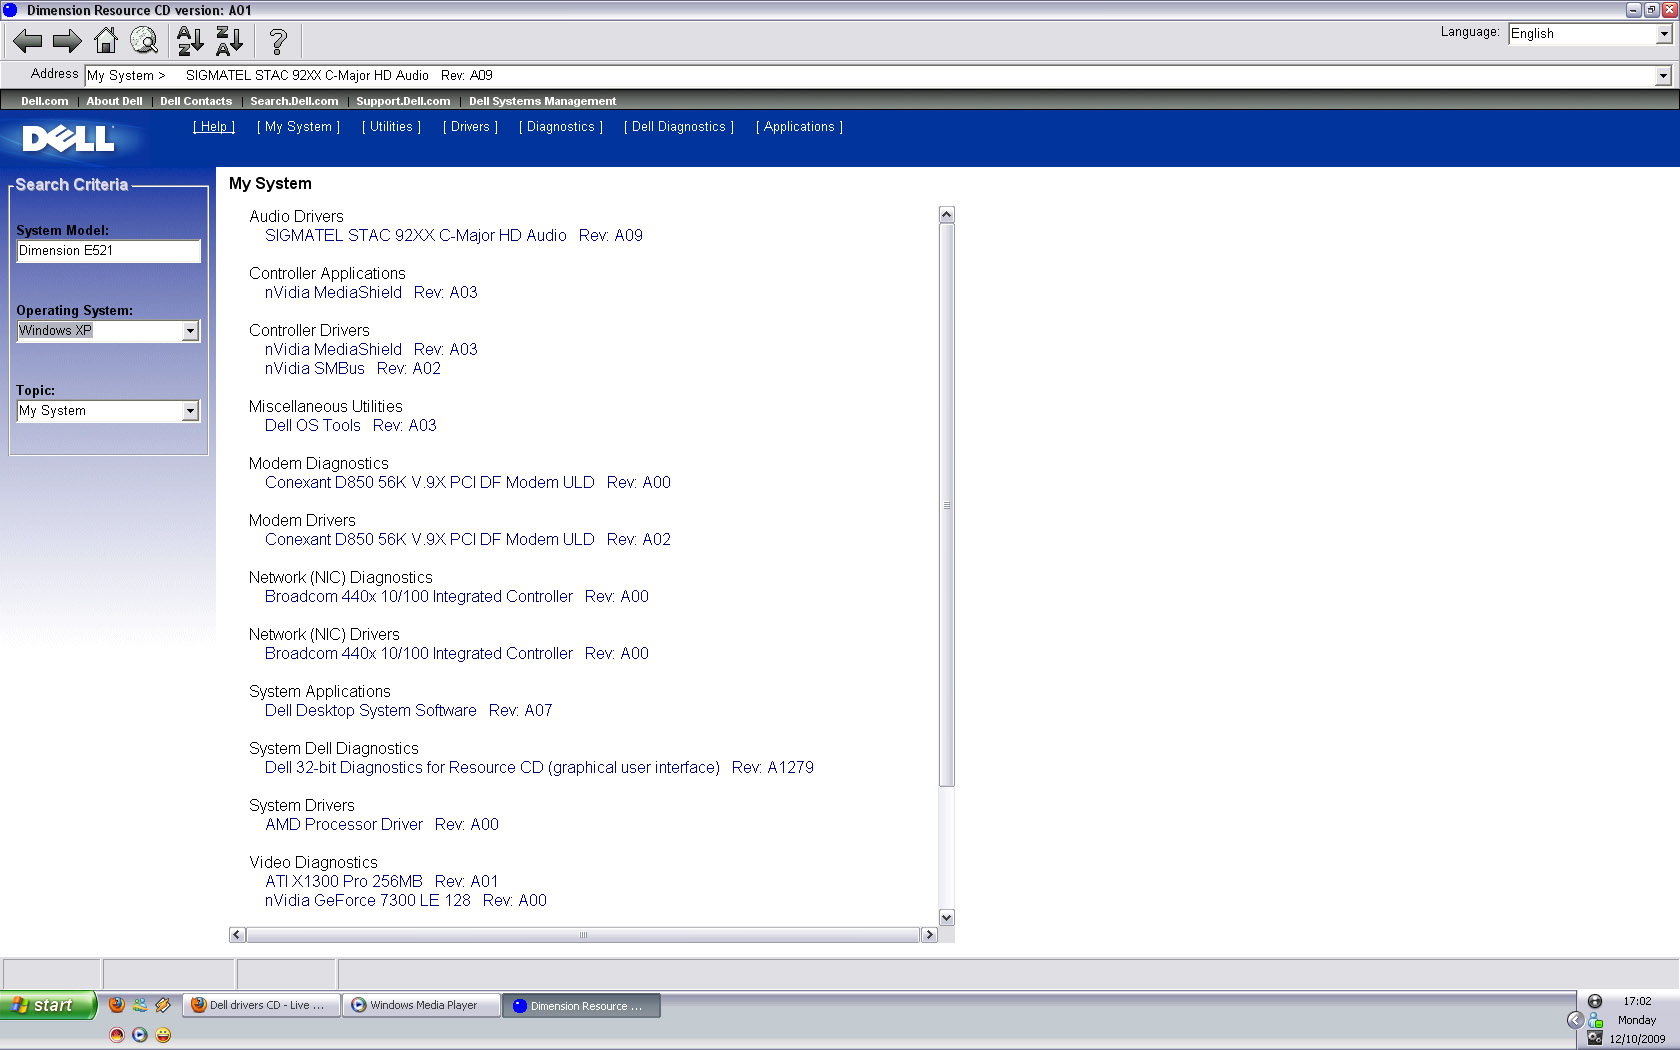
Task: Open Dell Desktop System Software link
Action: 409,711
